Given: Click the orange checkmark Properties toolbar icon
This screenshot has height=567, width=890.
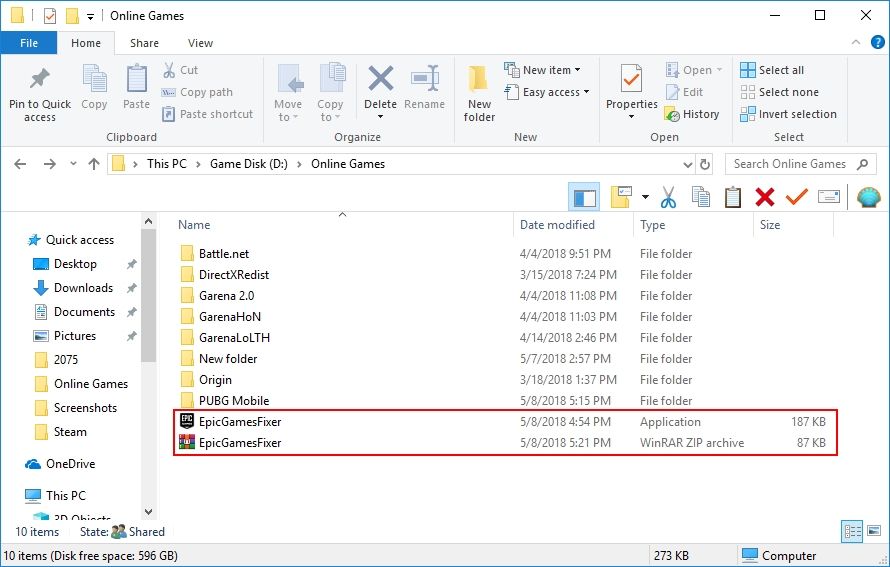Looking at the screenshot, I should coord(796,197).
